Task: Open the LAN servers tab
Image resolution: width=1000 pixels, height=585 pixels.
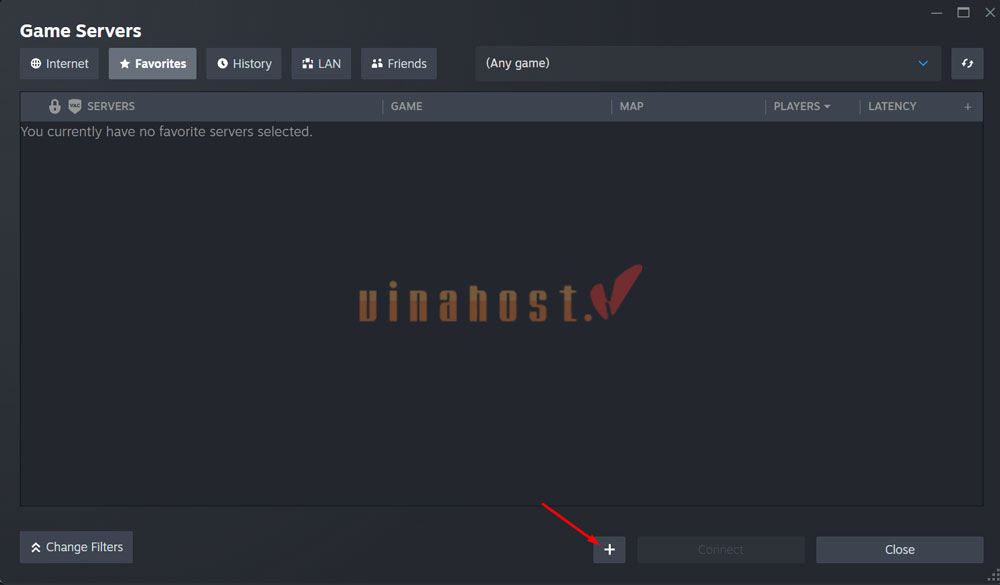Action: (x=321, y=63)
